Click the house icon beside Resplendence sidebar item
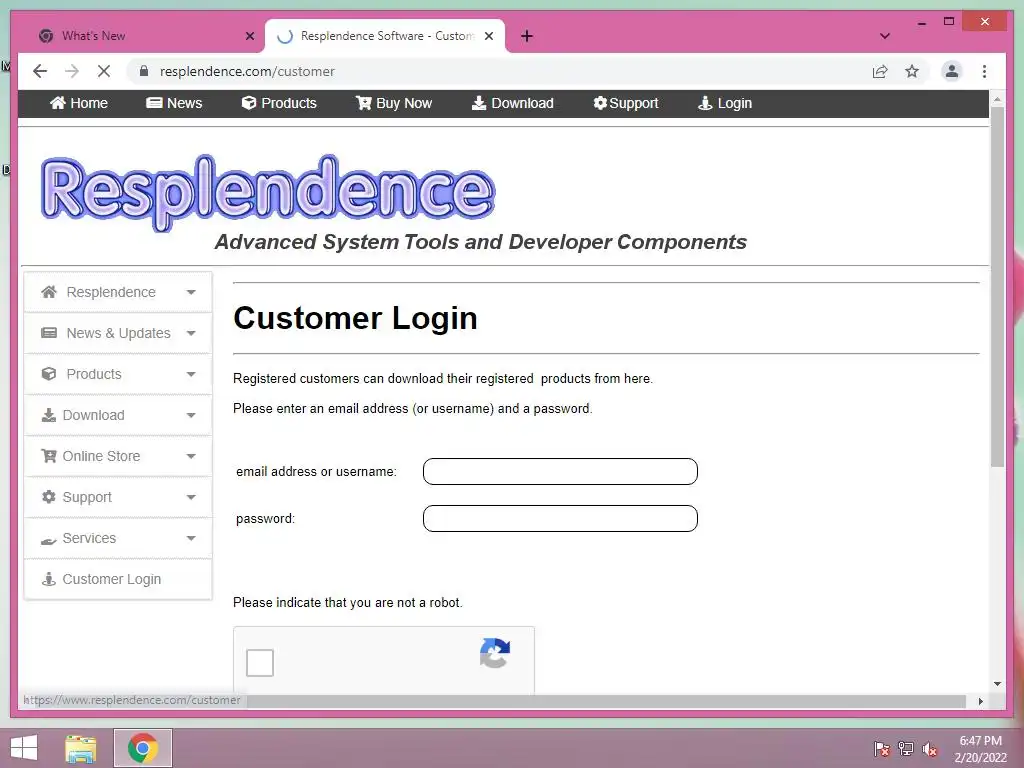Image resolution: width=1024 pixels, height=768 pixels. pos(49,292)
